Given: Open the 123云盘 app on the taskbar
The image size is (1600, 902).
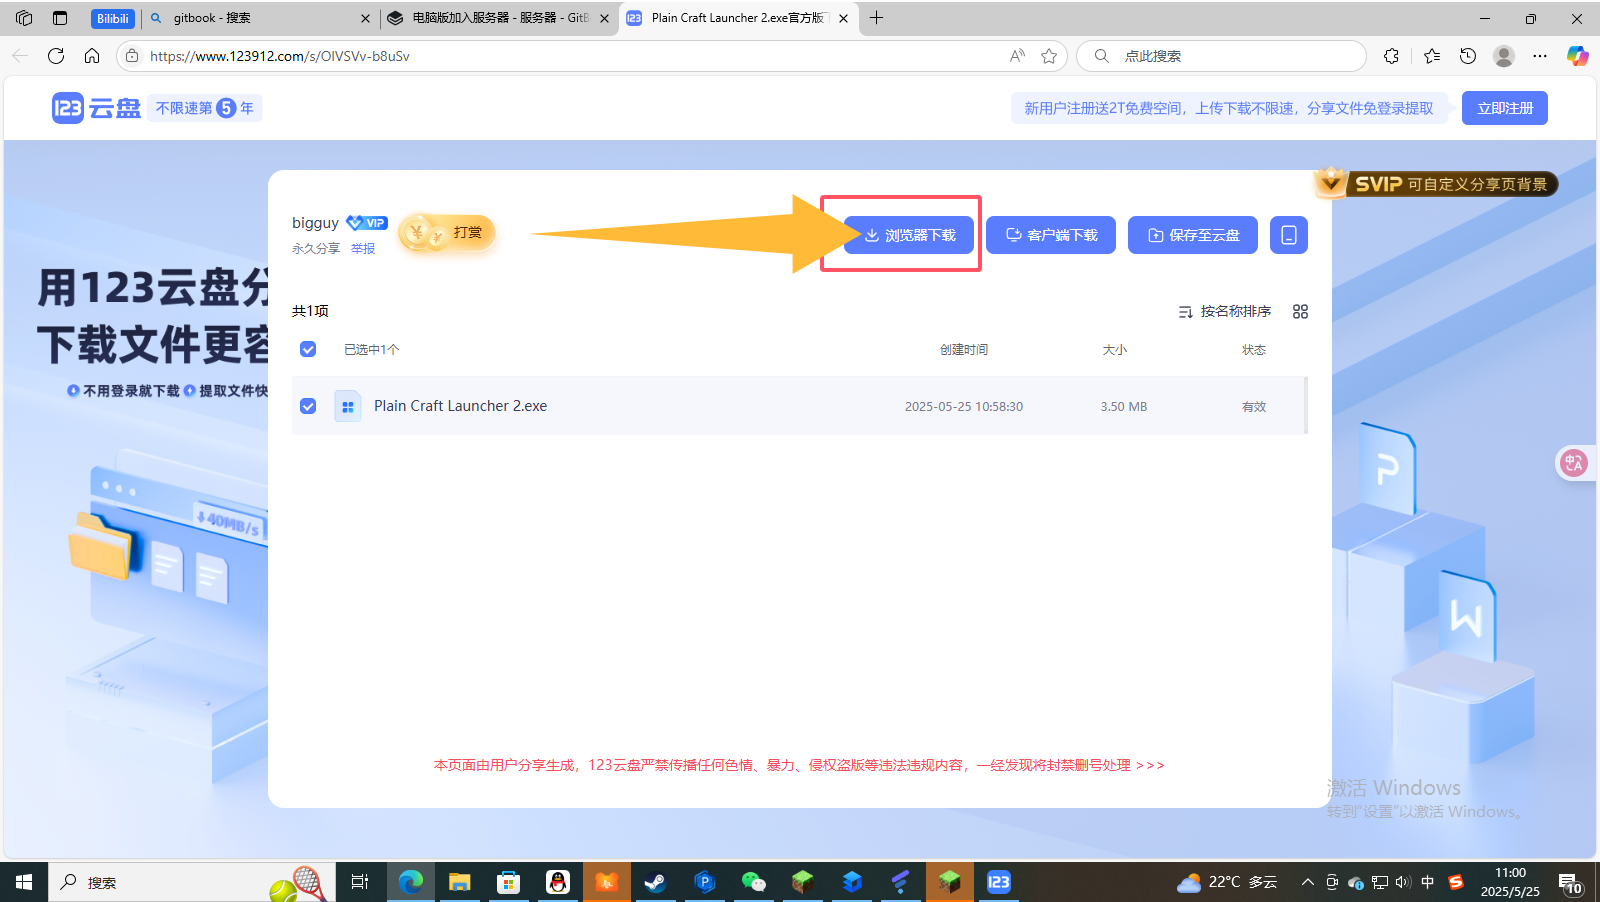Looking at the screenshot, I should [999, 882].
